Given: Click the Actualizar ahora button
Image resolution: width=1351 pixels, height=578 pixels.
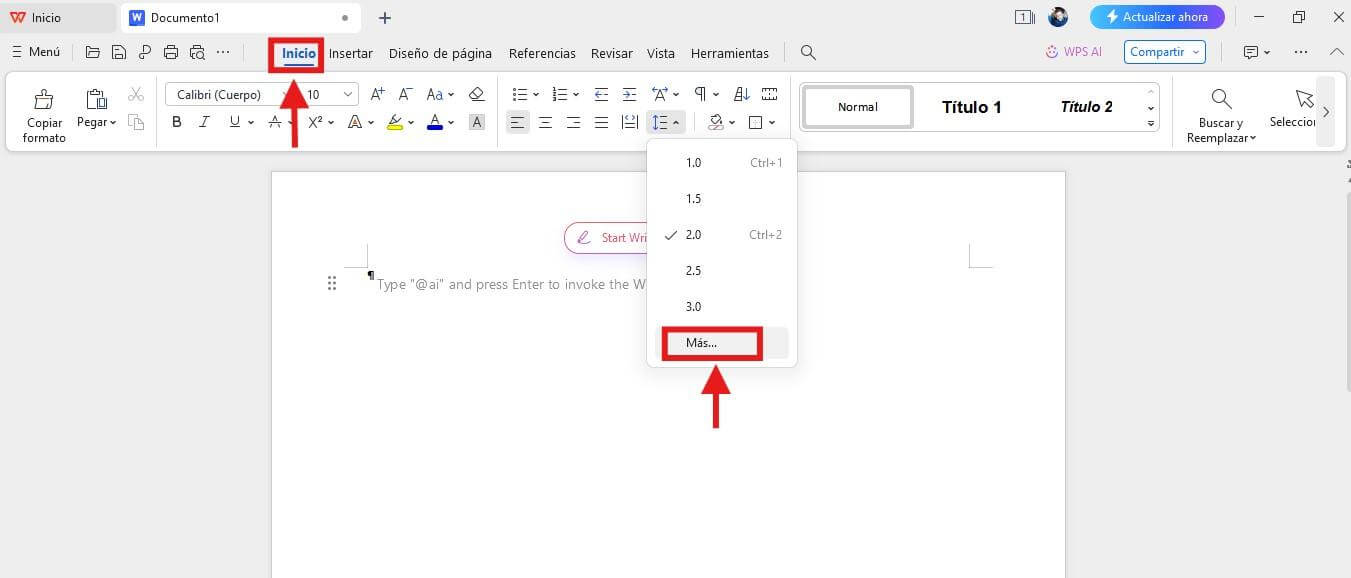Looking at the screenshot, I should tap(1157, 16).
